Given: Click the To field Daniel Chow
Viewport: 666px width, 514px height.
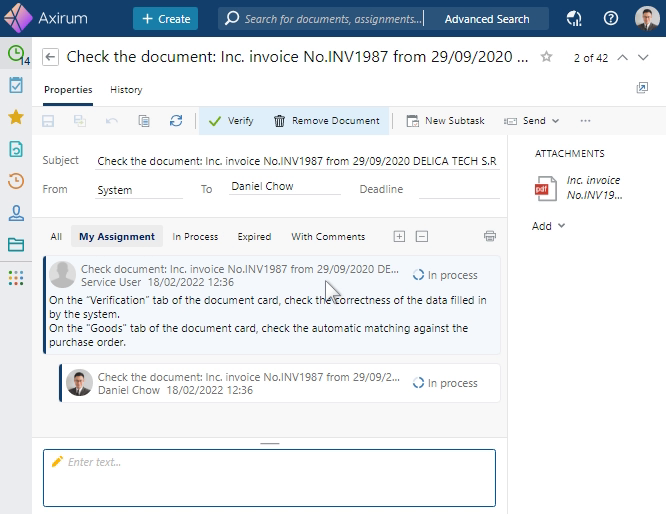Looking at the screenshot, I should coord(285,186).
